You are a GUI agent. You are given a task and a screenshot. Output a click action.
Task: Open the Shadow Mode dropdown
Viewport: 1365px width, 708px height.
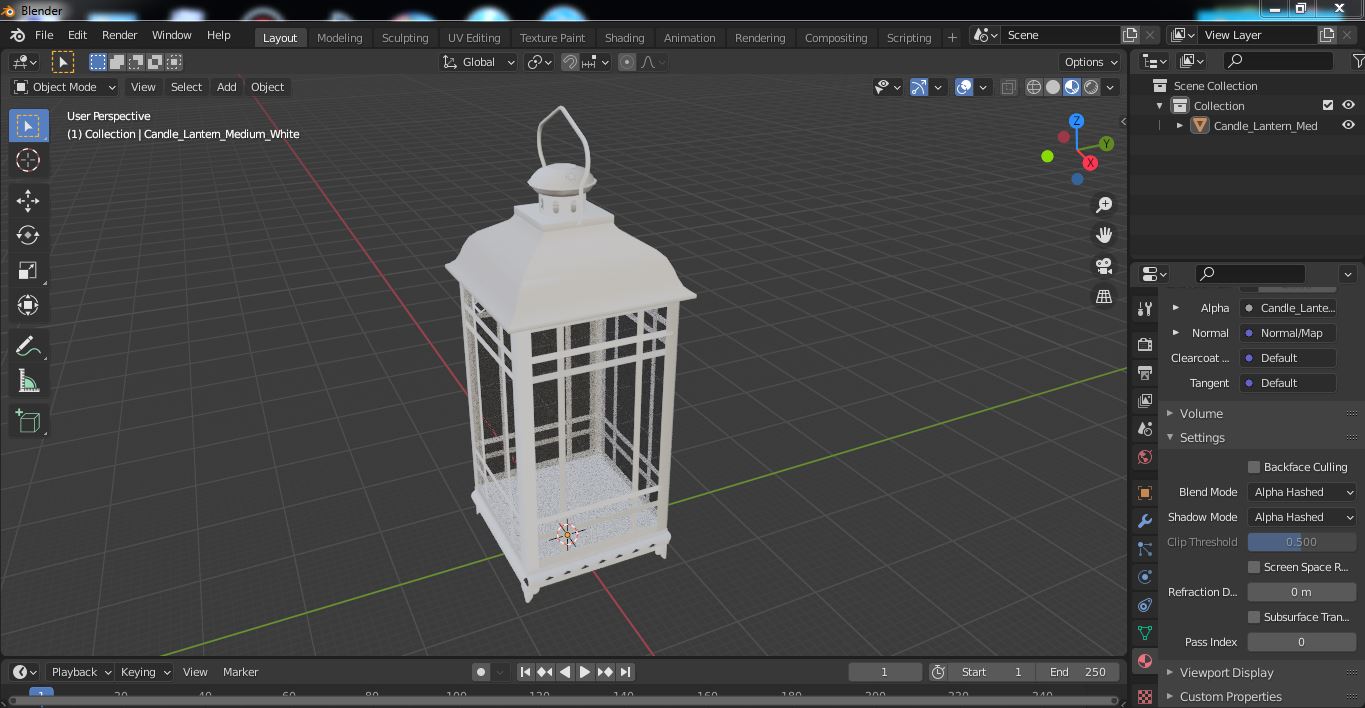[1302, 517]
